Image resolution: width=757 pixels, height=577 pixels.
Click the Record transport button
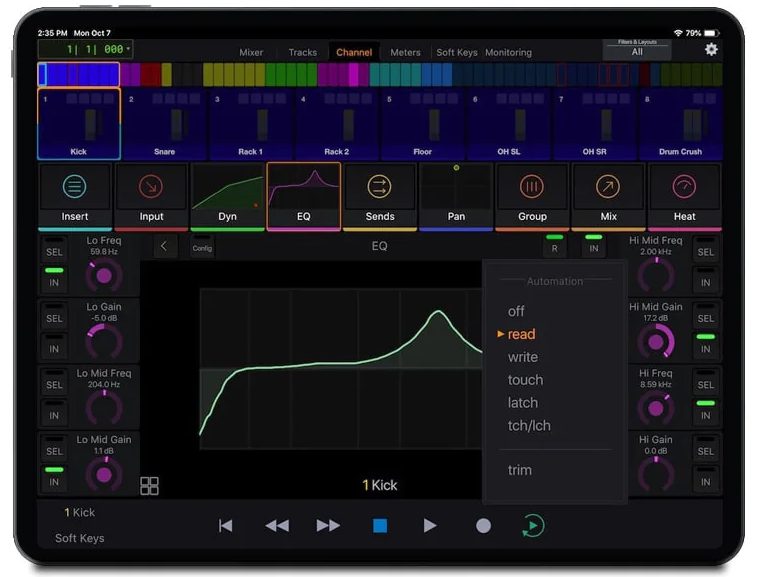click(483, 525)
